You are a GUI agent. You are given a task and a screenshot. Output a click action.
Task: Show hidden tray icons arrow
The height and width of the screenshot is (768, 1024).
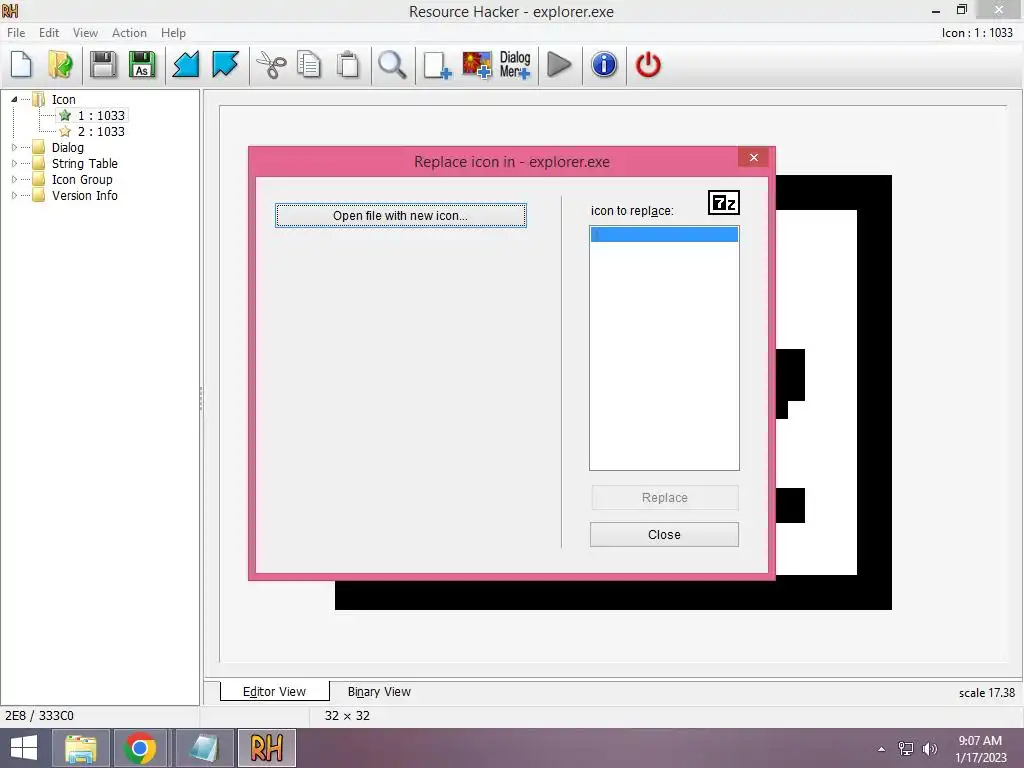coord(882,749)
